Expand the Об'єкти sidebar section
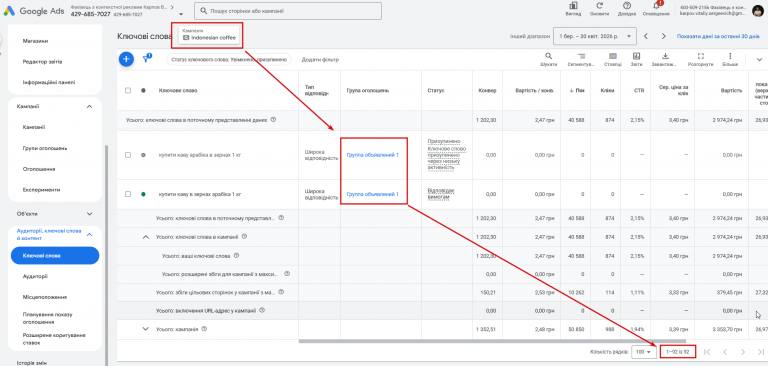Image resolution: width=768 pixels, height=366 pixels. click(89, 214)
